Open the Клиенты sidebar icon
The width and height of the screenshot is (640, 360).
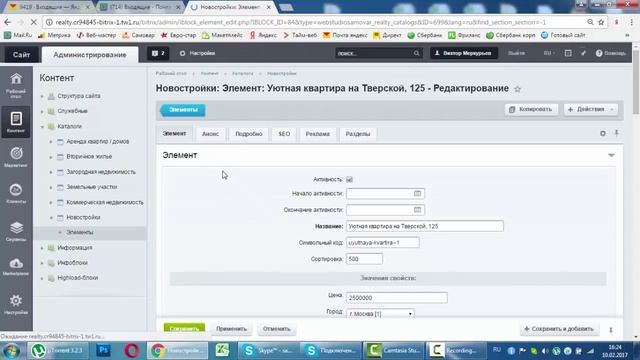(x=16, y=193)
